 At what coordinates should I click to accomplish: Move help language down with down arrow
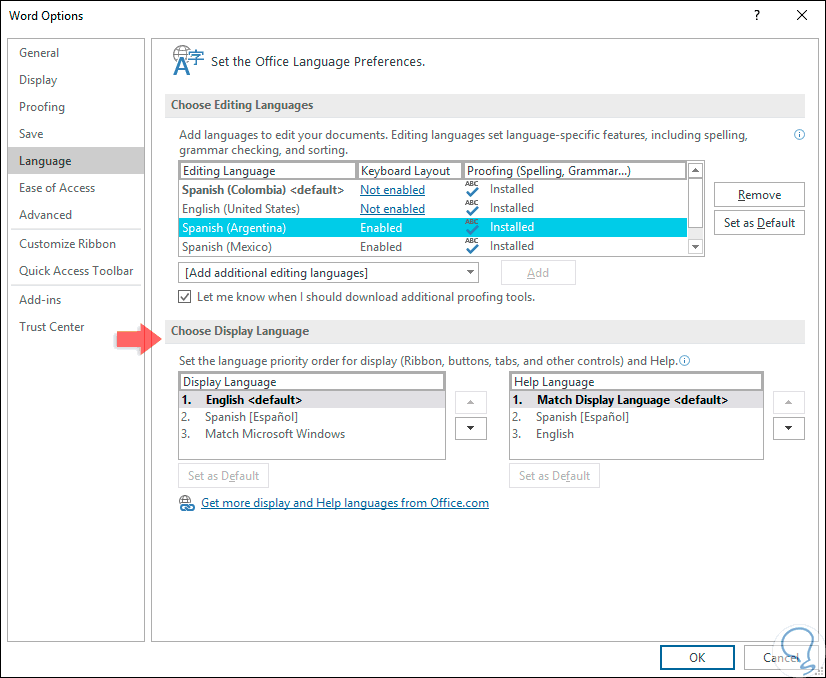[789, 428]
